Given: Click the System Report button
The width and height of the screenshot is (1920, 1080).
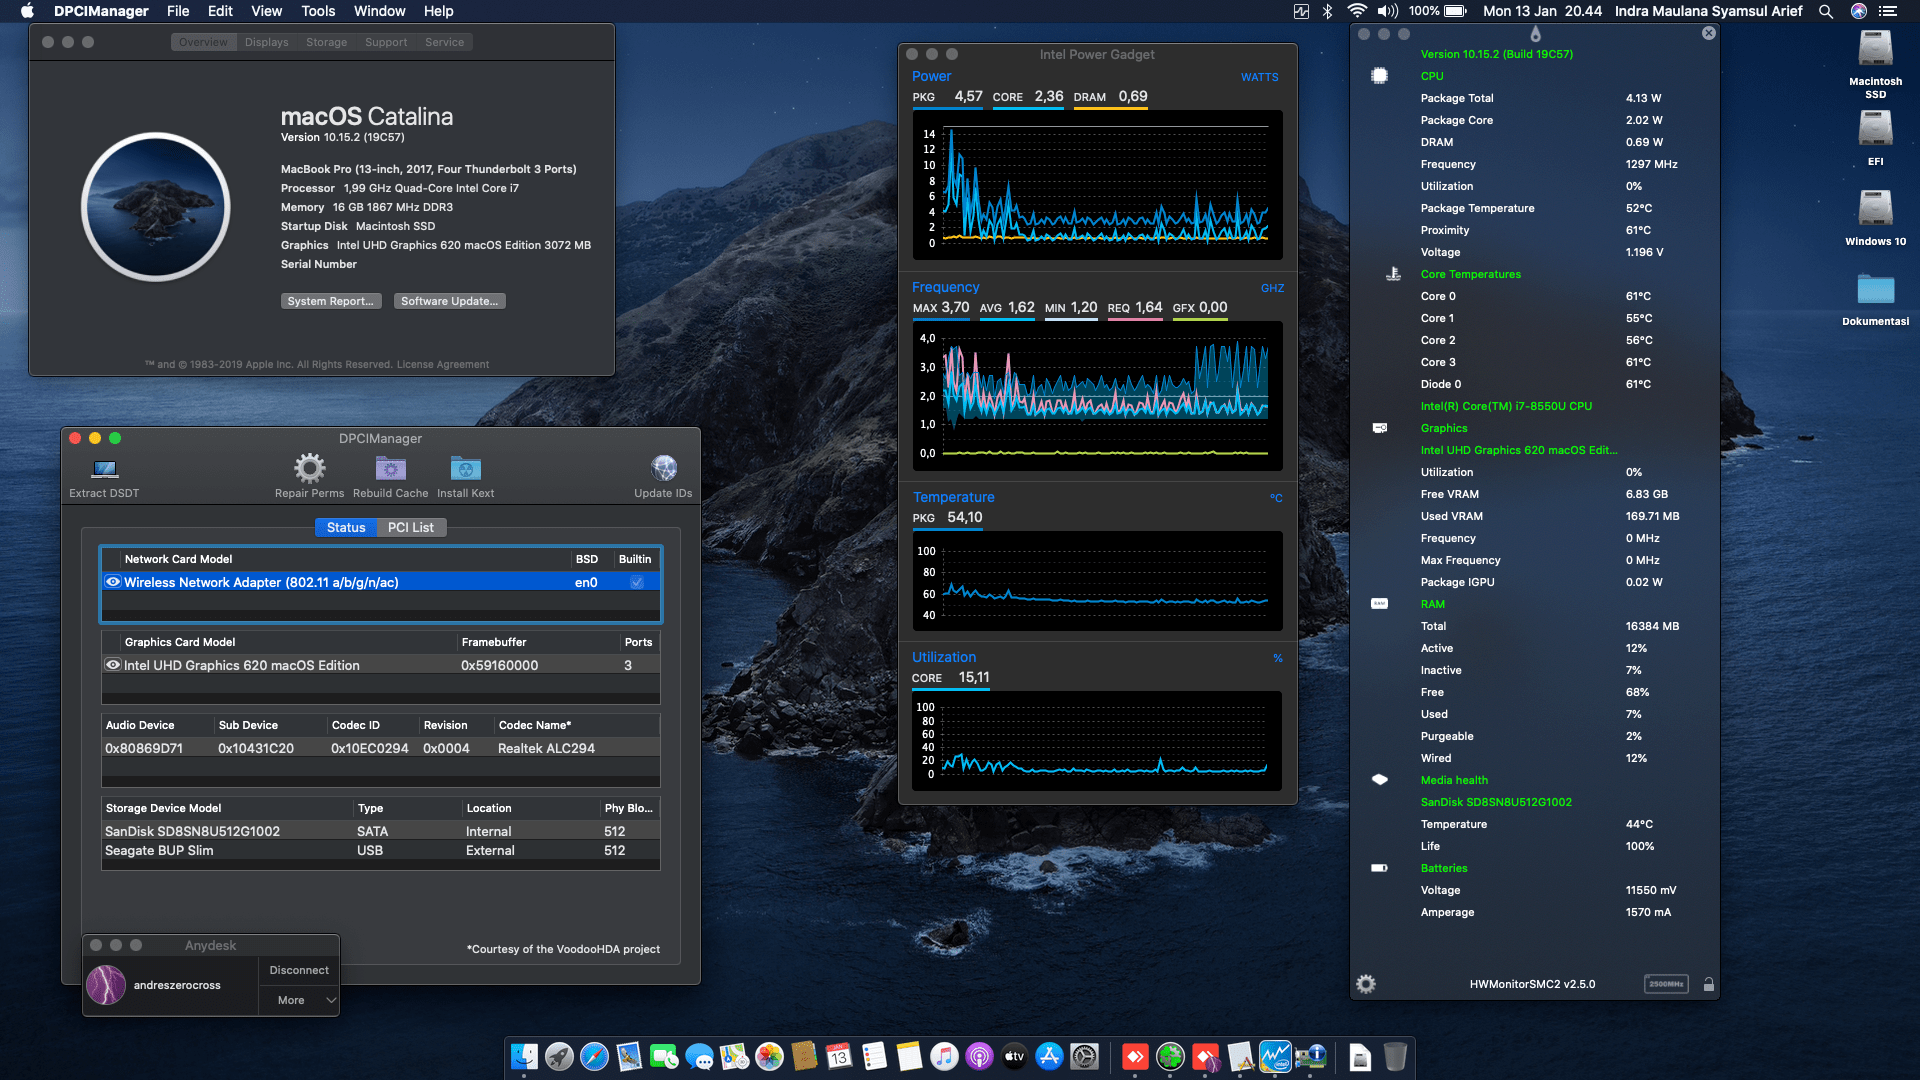Looking at the screenshot, I should pyautogui.click(x=331, y=300).
